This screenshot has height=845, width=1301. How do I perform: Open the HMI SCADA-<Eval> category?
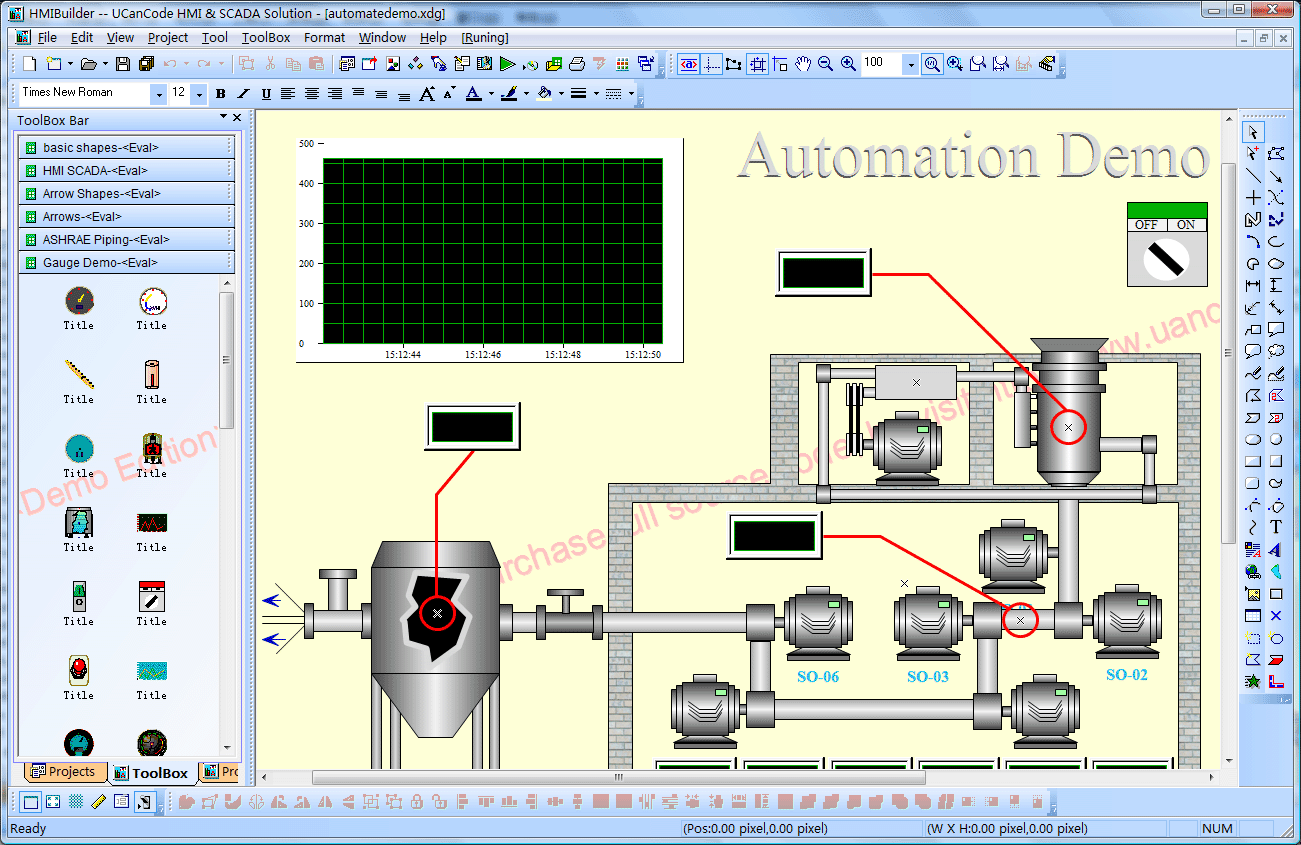[x=125, y=170]
